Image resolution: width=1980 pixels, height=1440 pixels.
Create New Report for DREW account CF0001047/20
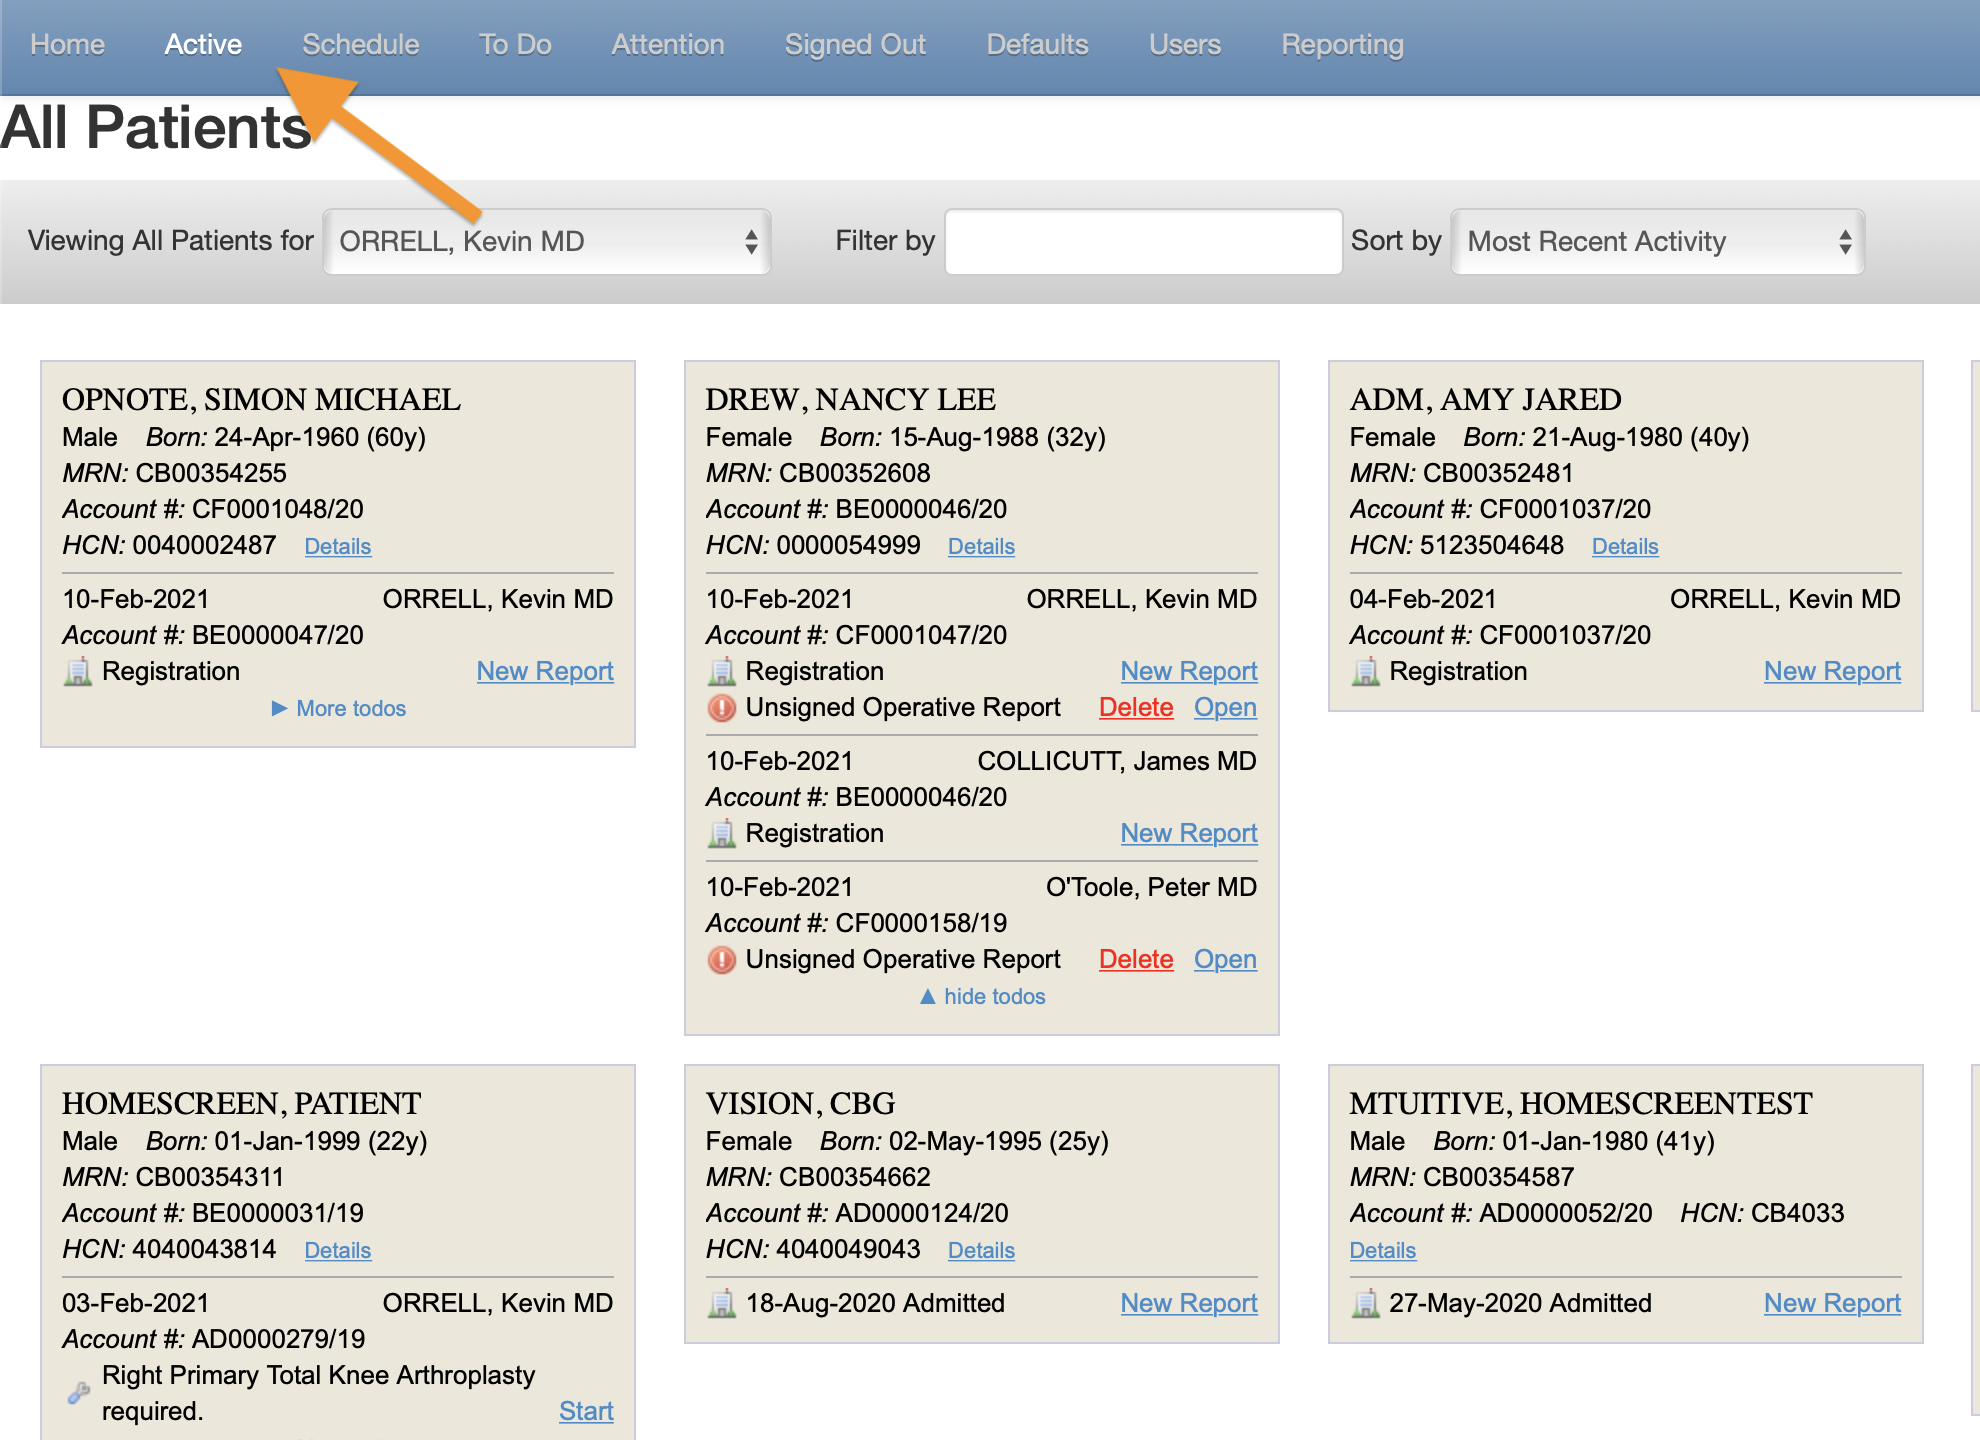[x=1189, y=671]
